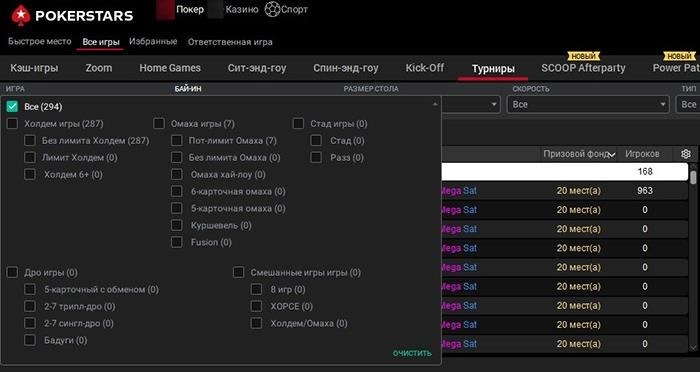Open the Zoom games tab

99,68
